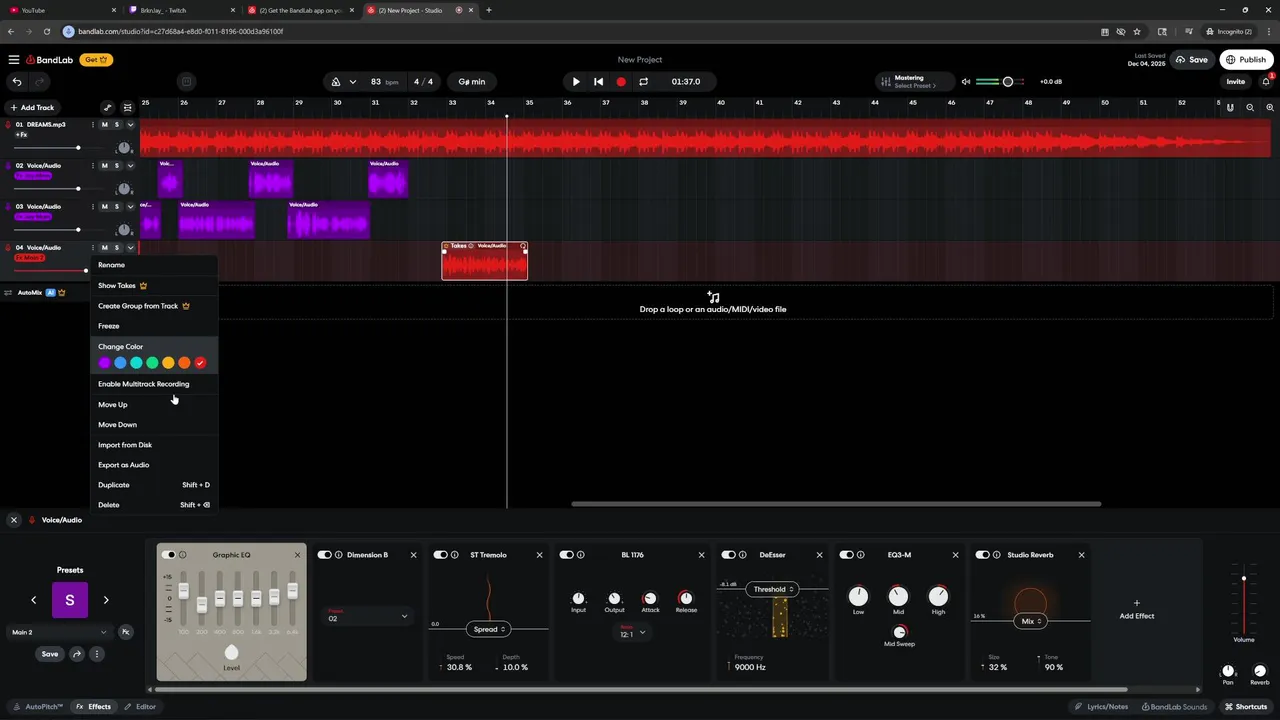Expand the metronome options chevron
Viewport: 1280px width, 720px height.
tap(352, 82)
